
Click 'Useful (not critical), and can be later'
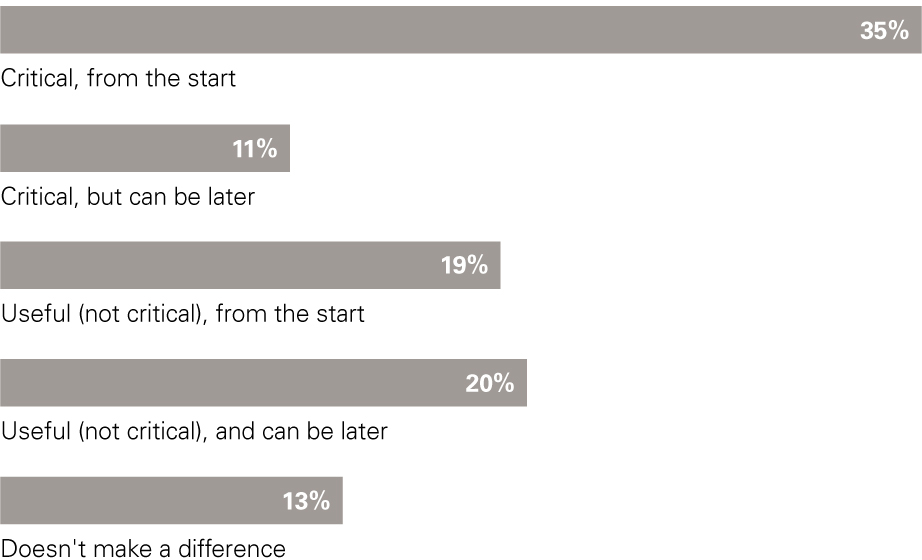point(195,431)
